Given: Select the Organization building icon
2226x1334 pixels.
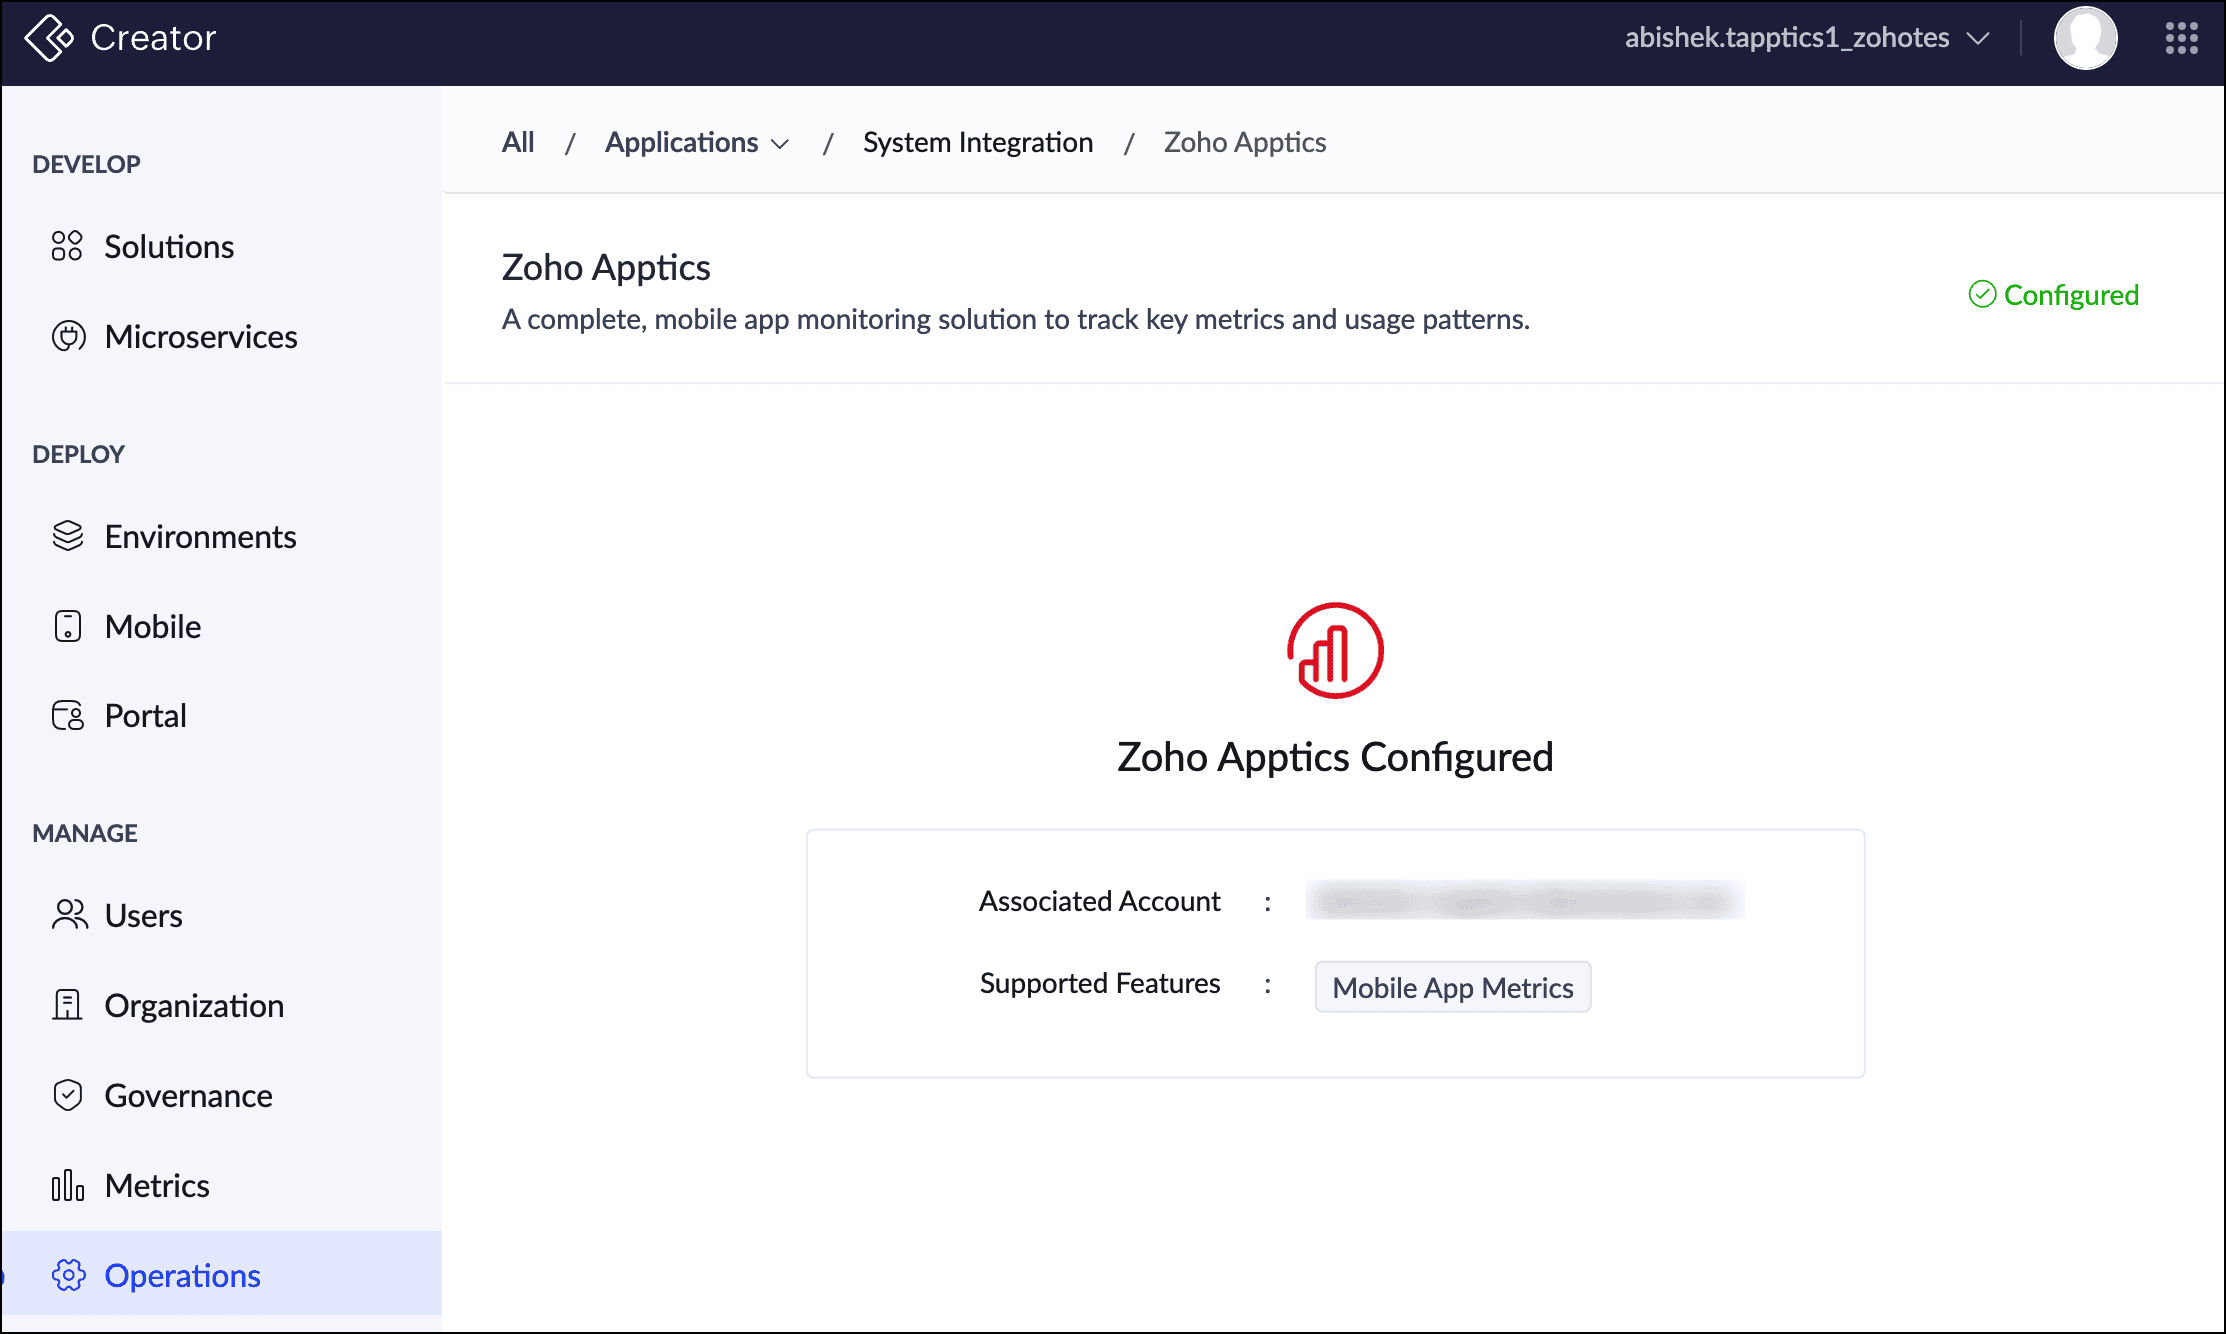Looking at the screenshot, I should [68, 1005].
